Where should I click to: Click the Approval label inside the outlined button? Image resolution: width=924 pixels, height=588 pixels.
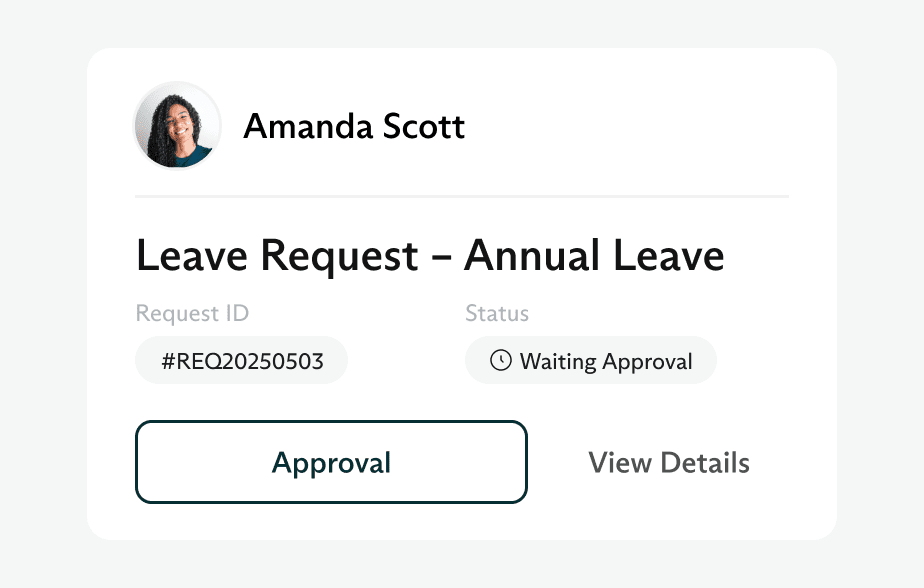click(331, 463)
